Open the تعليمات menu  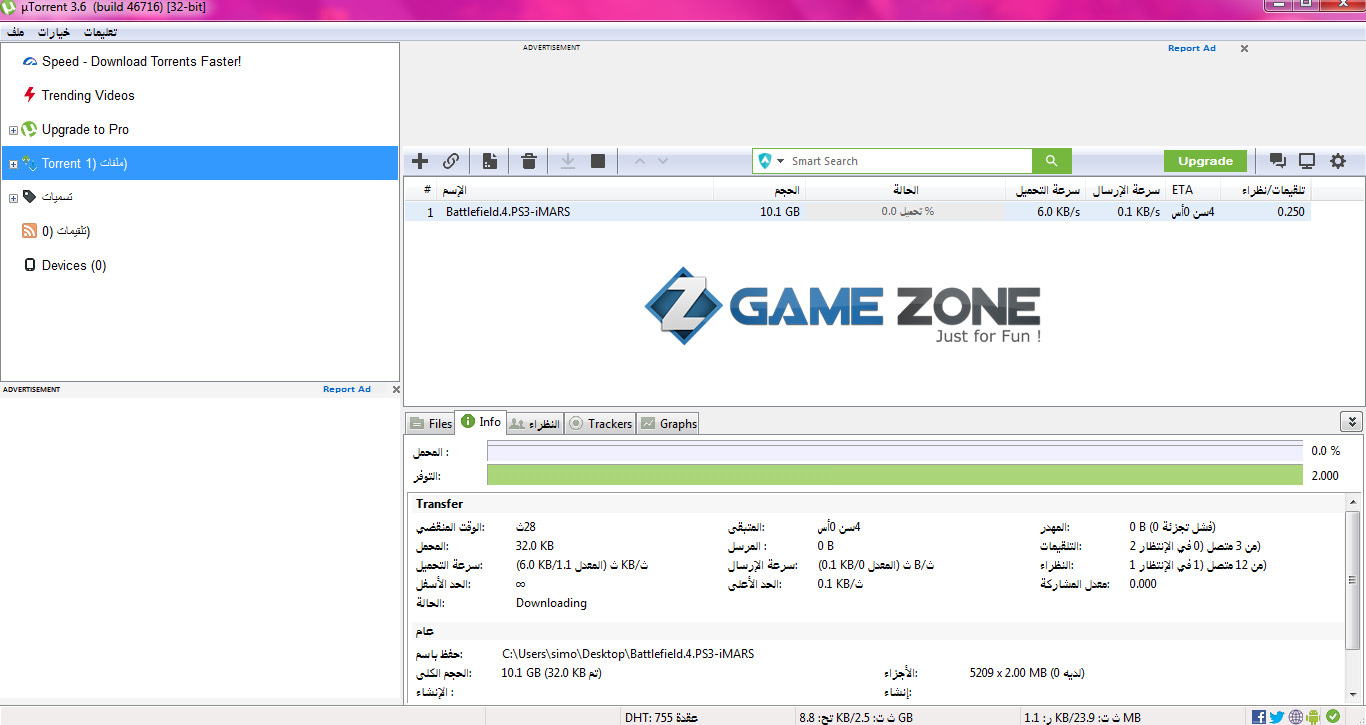point(100,32)
